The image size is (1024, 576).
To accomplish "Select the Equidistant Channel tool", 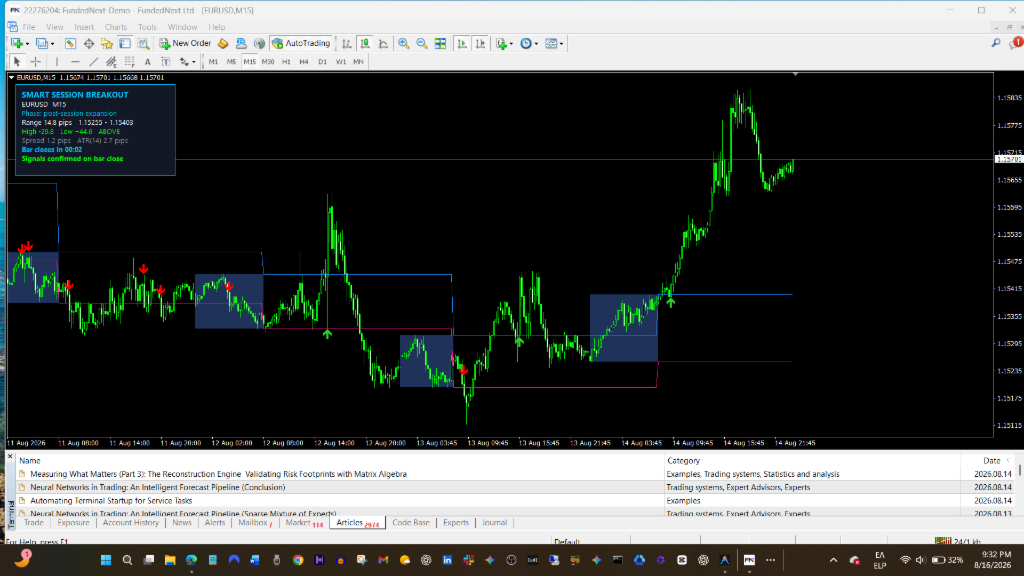I will pyautogui.click(x=111, y=61).
